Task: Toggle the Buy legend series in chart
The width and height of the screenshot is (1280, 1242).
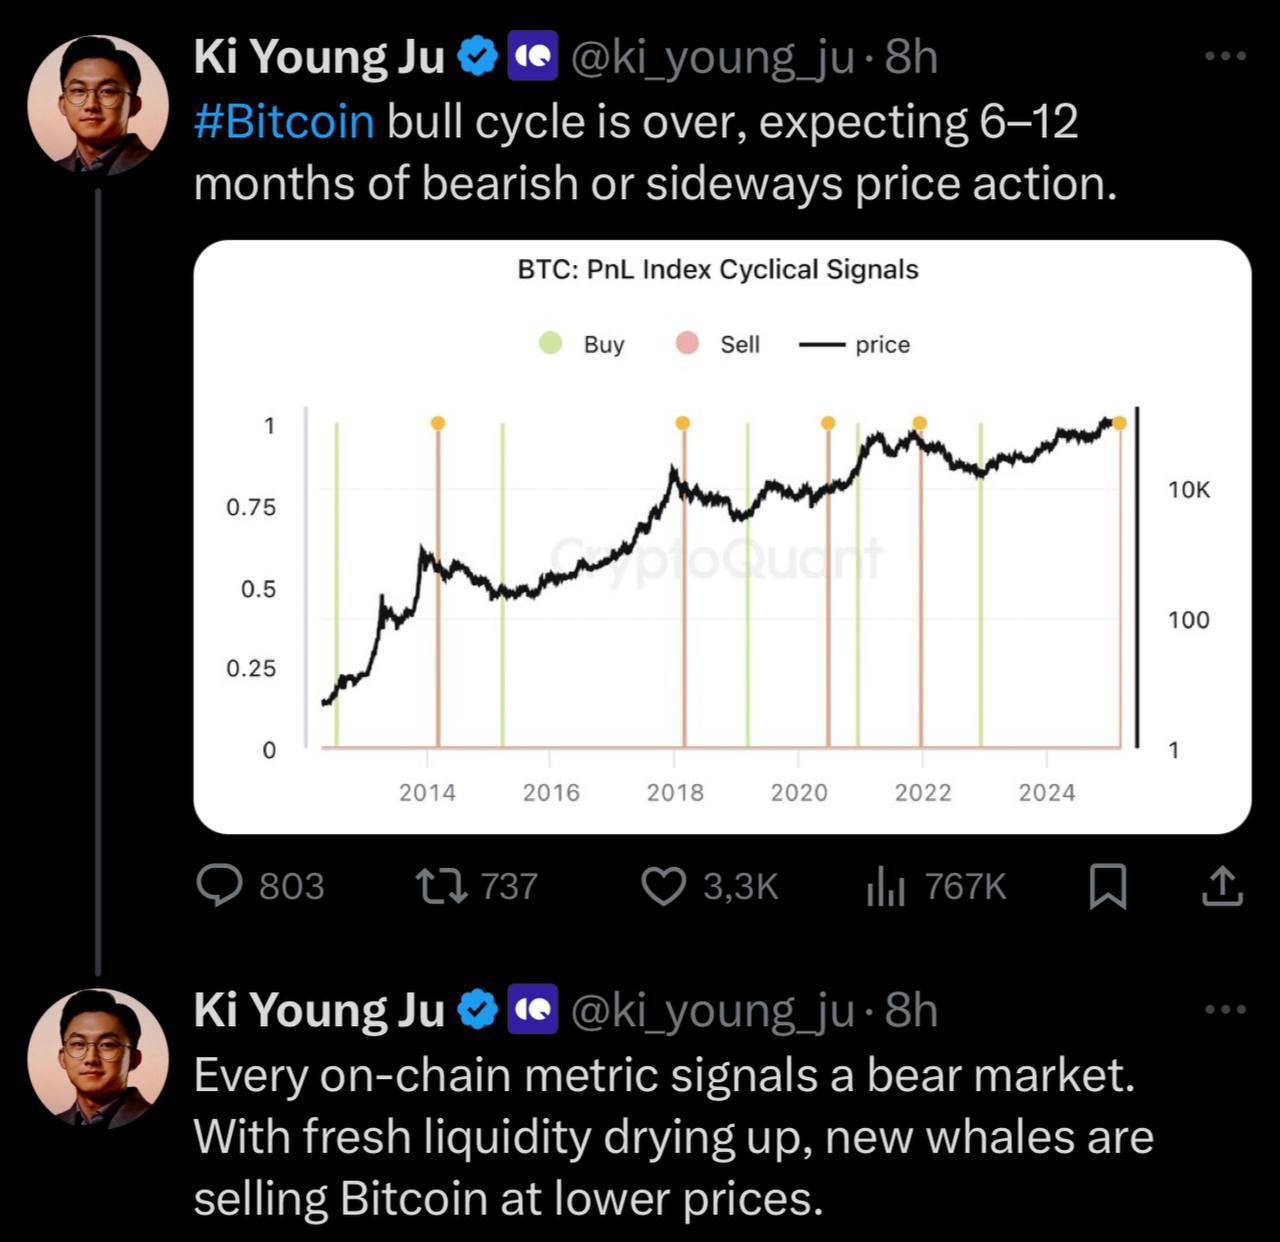Action: point(582,344)
